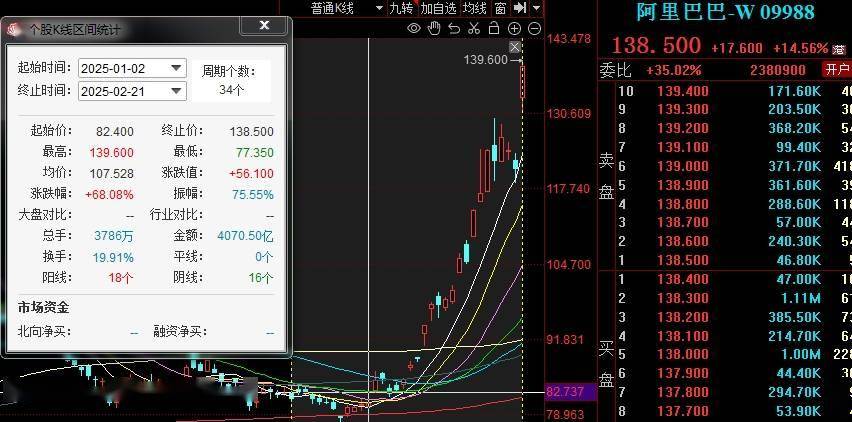Select buy level 3 price 138.200
This screenshot has height=422, width=852.
coord(682,317)
